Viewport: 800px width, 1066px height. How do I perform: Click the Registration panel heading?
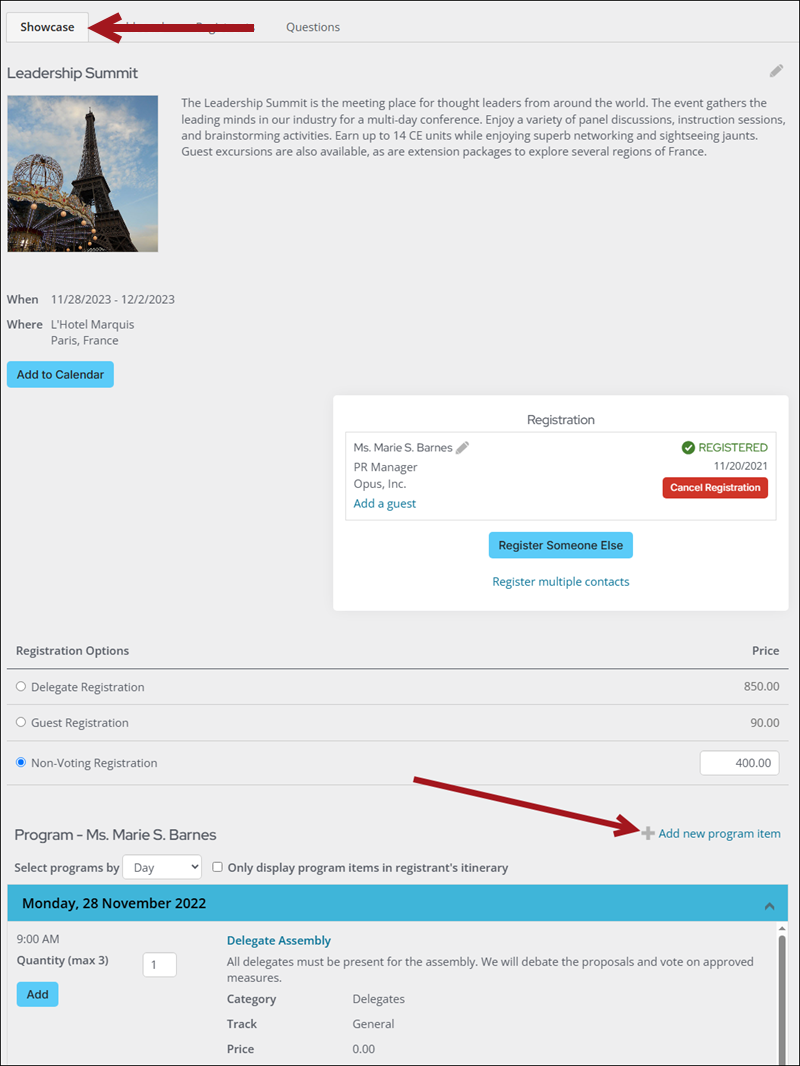pos(561,419)
